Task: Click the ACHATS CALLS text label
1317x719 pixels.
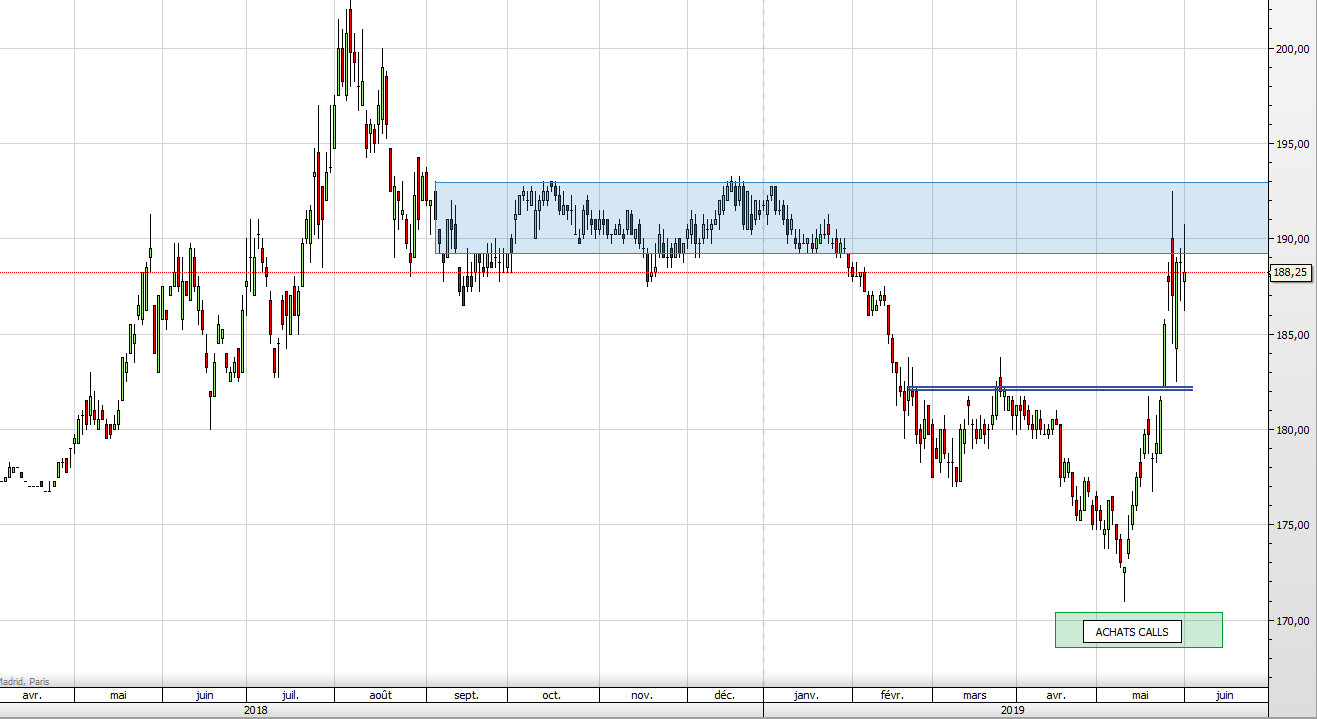Action: (1132, 632)
